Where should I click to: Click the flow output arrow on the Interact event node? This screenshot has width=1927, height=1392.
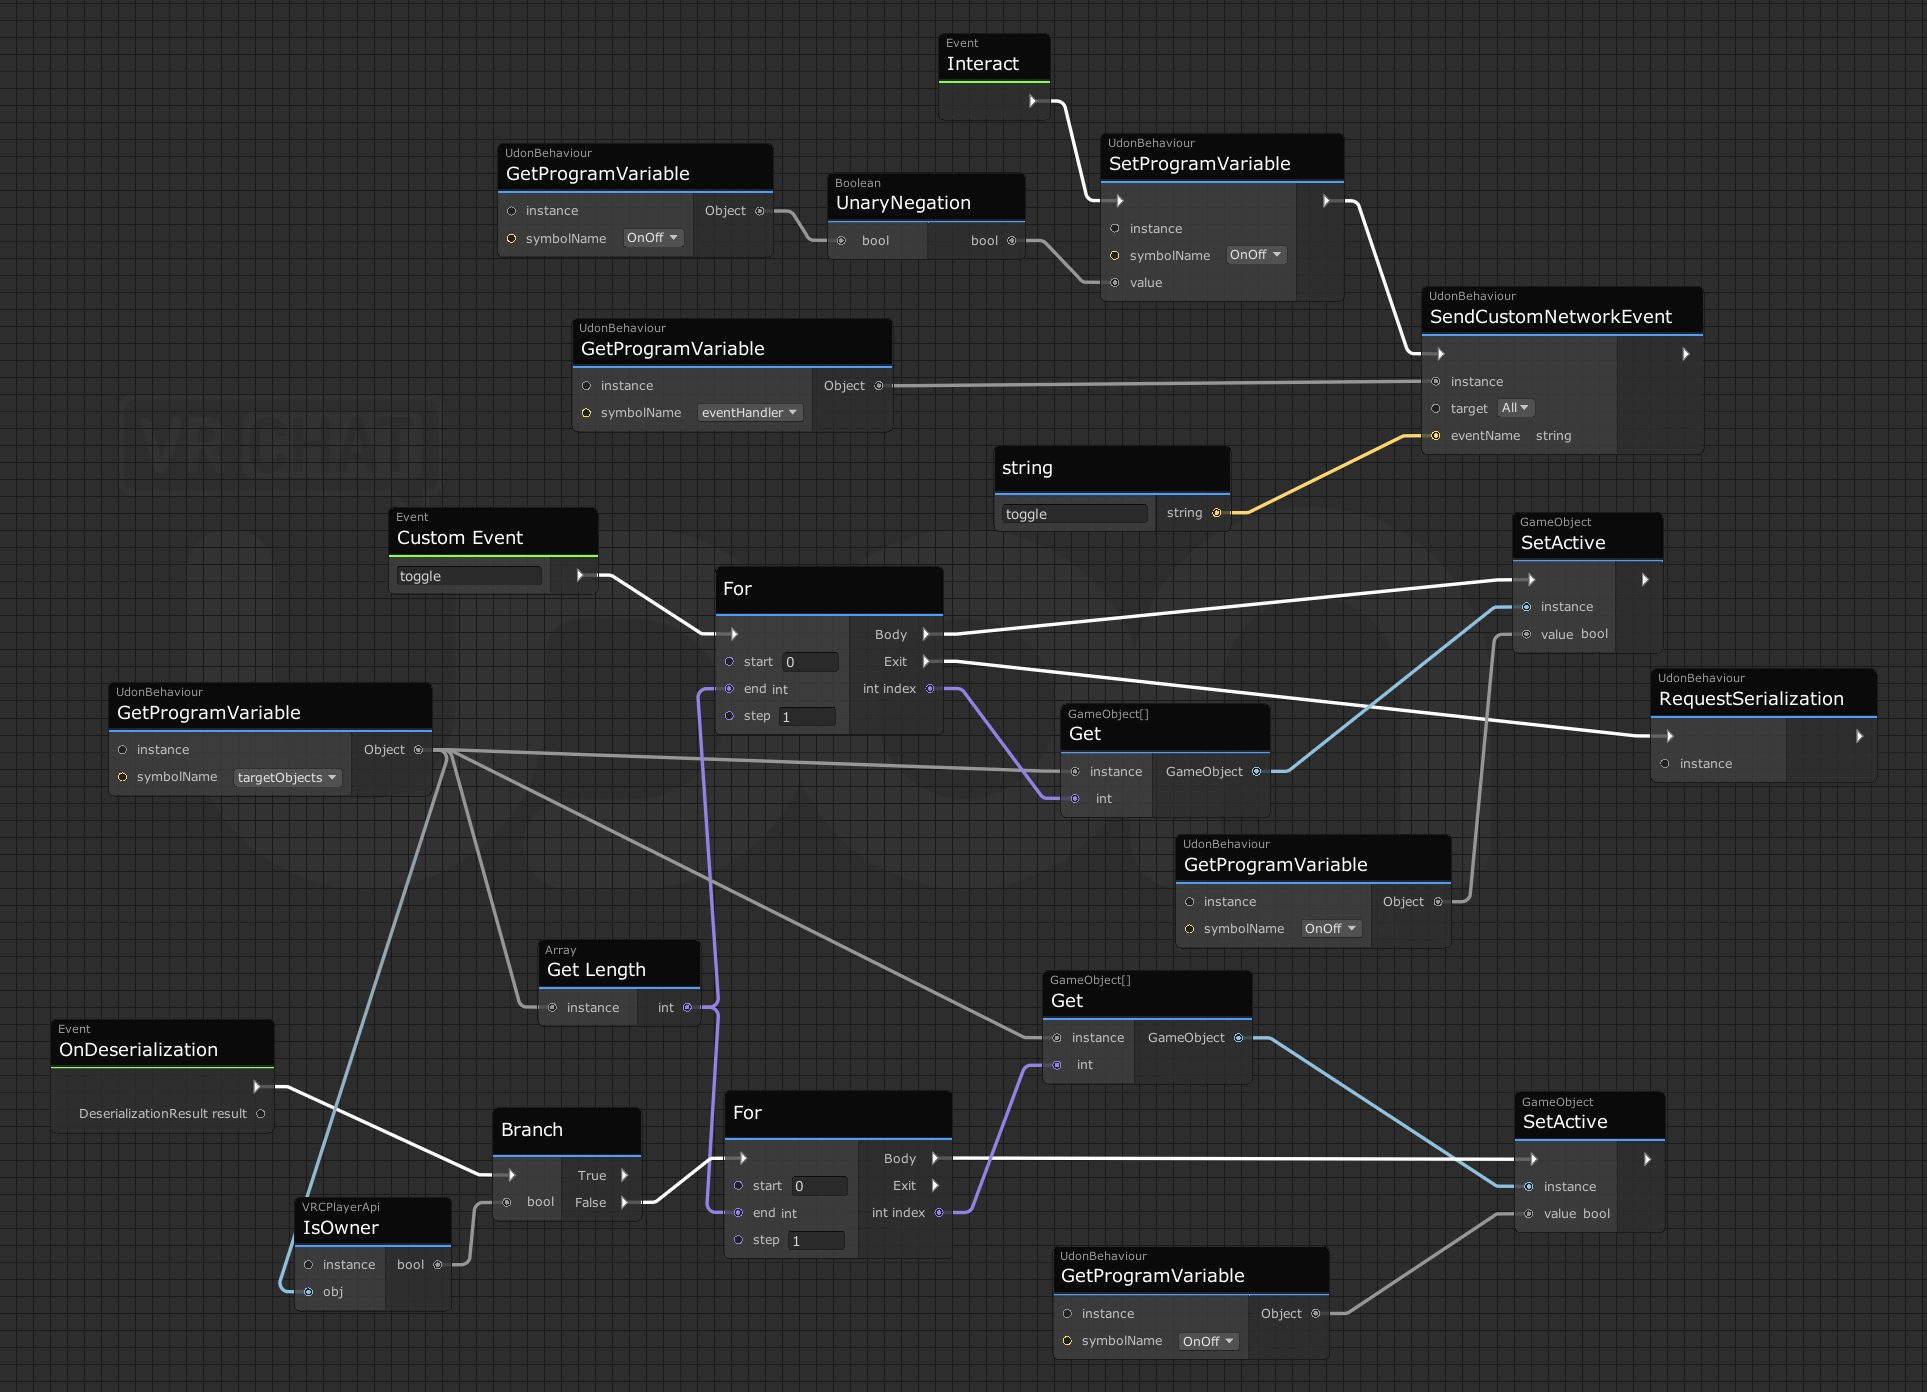coord(1032,101)
